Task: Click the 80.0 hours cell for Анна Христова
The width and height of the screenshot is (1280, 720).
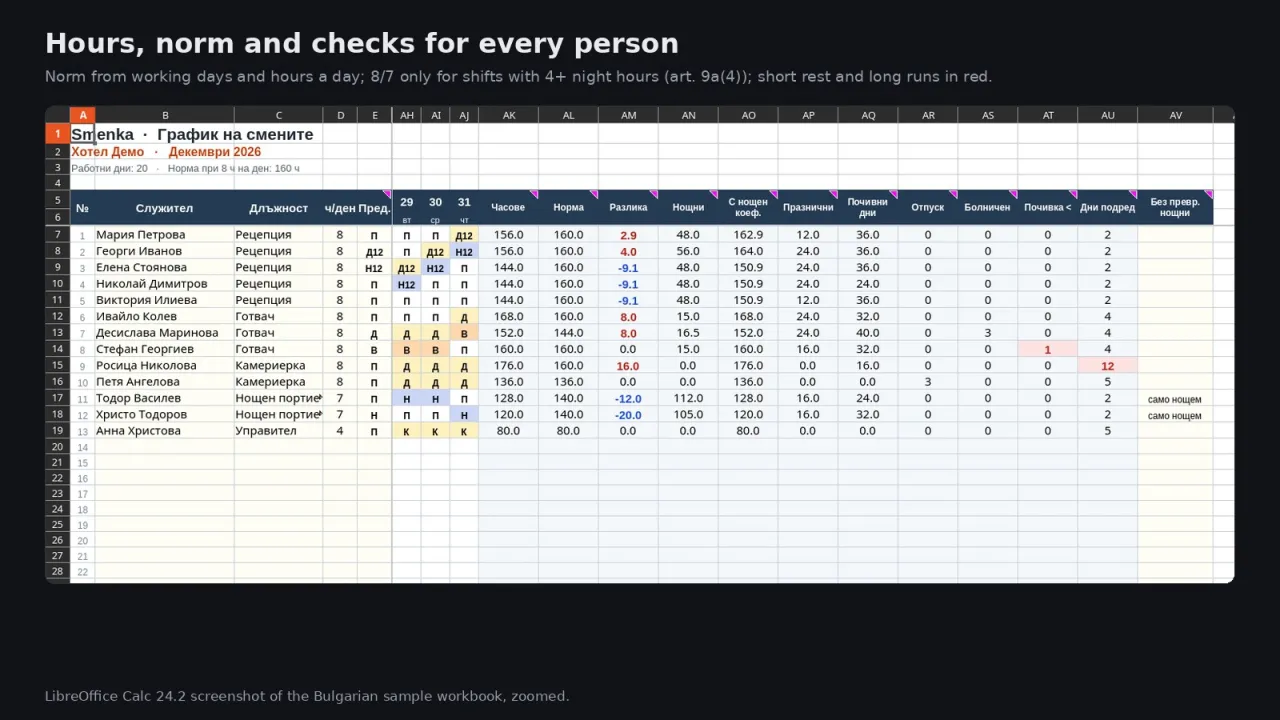Action: coord(508,431)
